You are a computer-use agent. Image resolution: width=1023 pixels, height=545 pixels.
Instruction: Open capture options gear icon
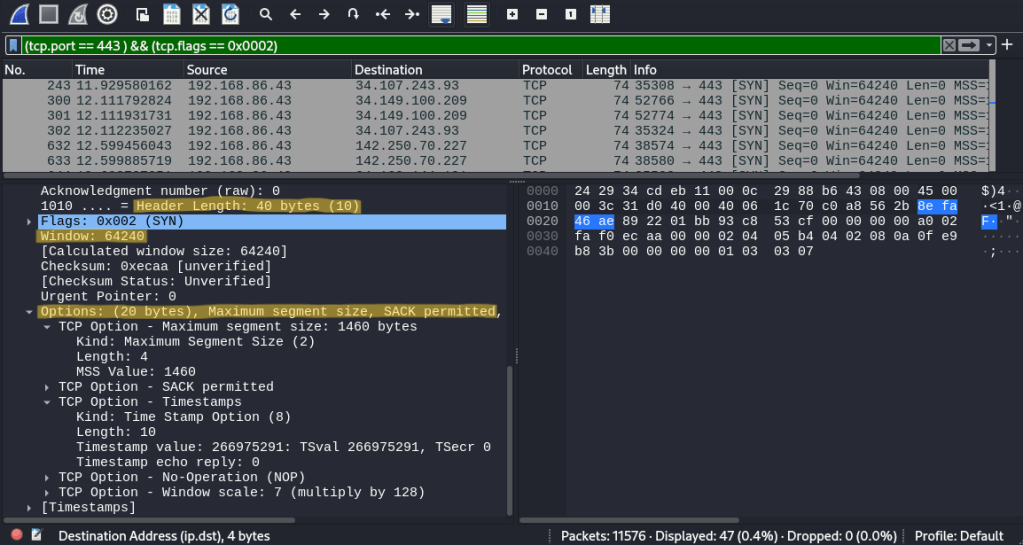pos(107,14)
